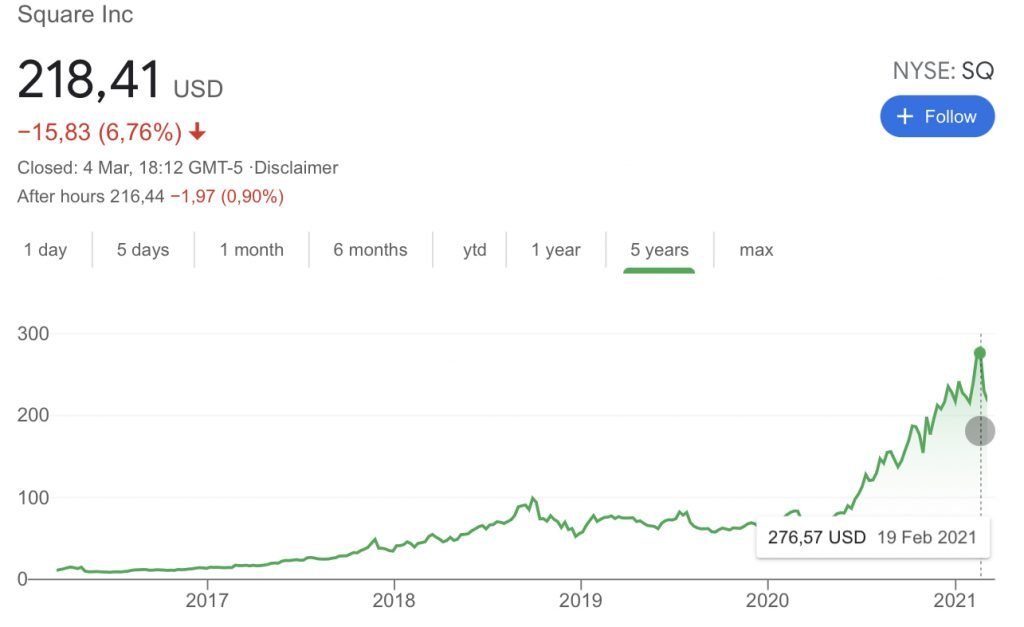The image size is (1024, 627).
Task: Click the Square Inc company title
Action: 75,15
